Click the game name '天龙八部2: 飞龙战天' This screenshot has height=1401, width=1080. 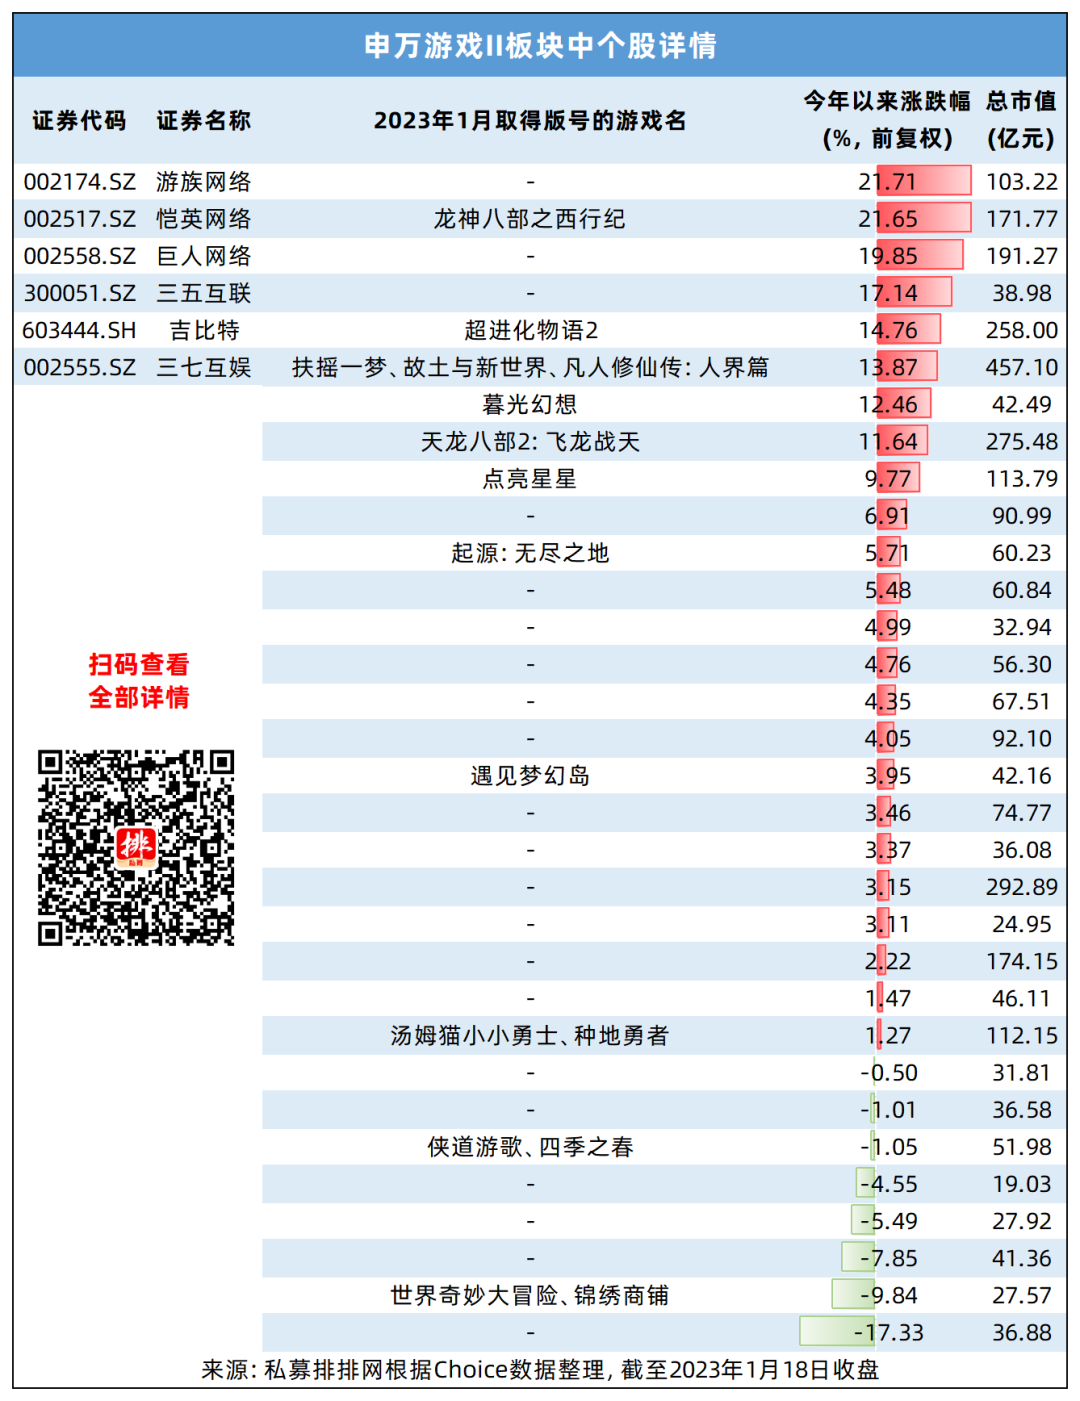pos(530,441)
